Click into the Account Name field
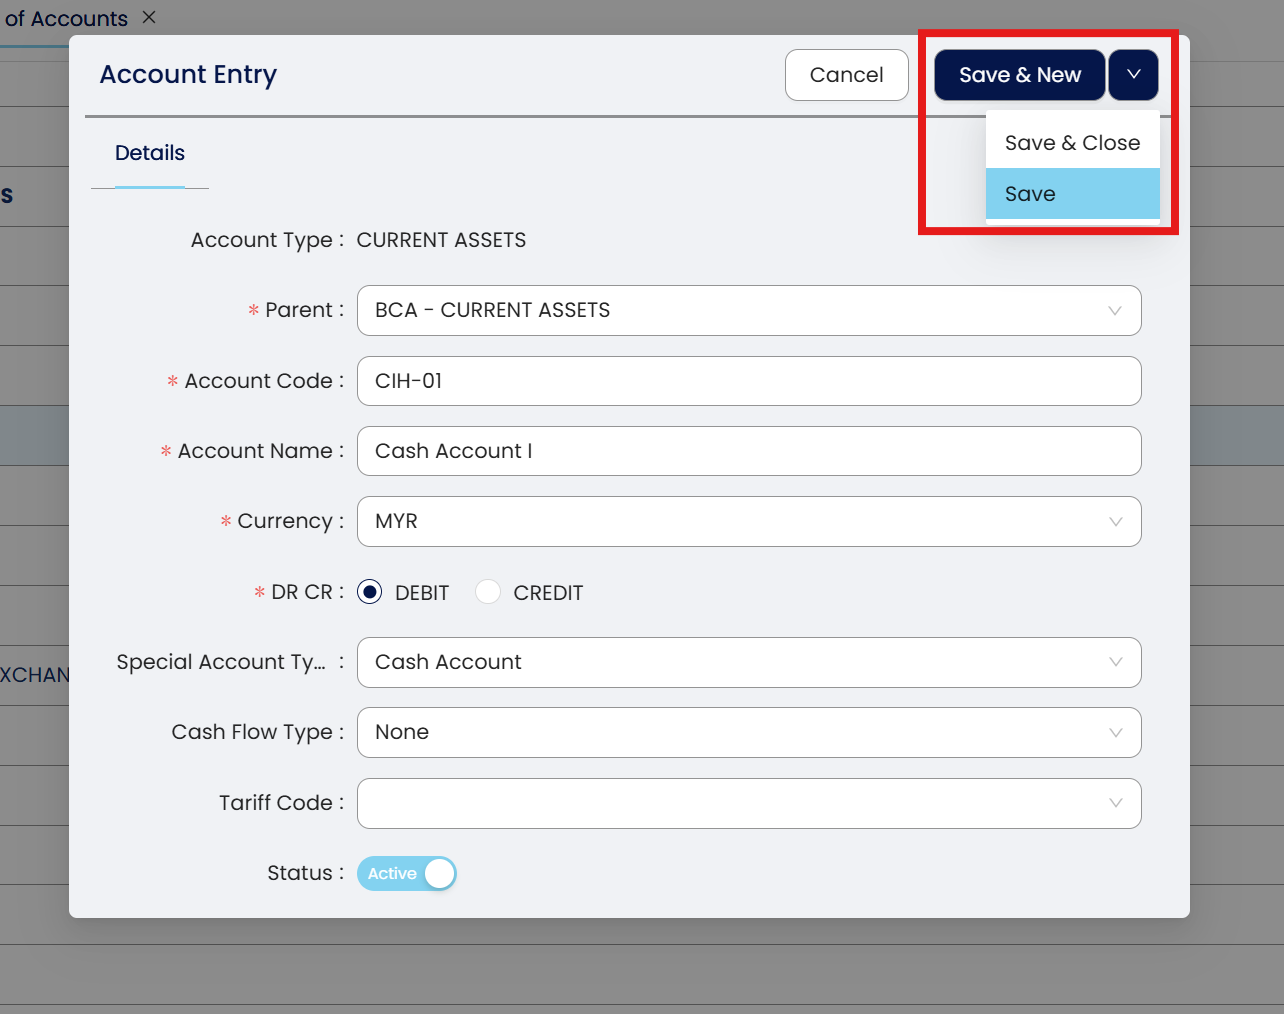 [748, 451]
